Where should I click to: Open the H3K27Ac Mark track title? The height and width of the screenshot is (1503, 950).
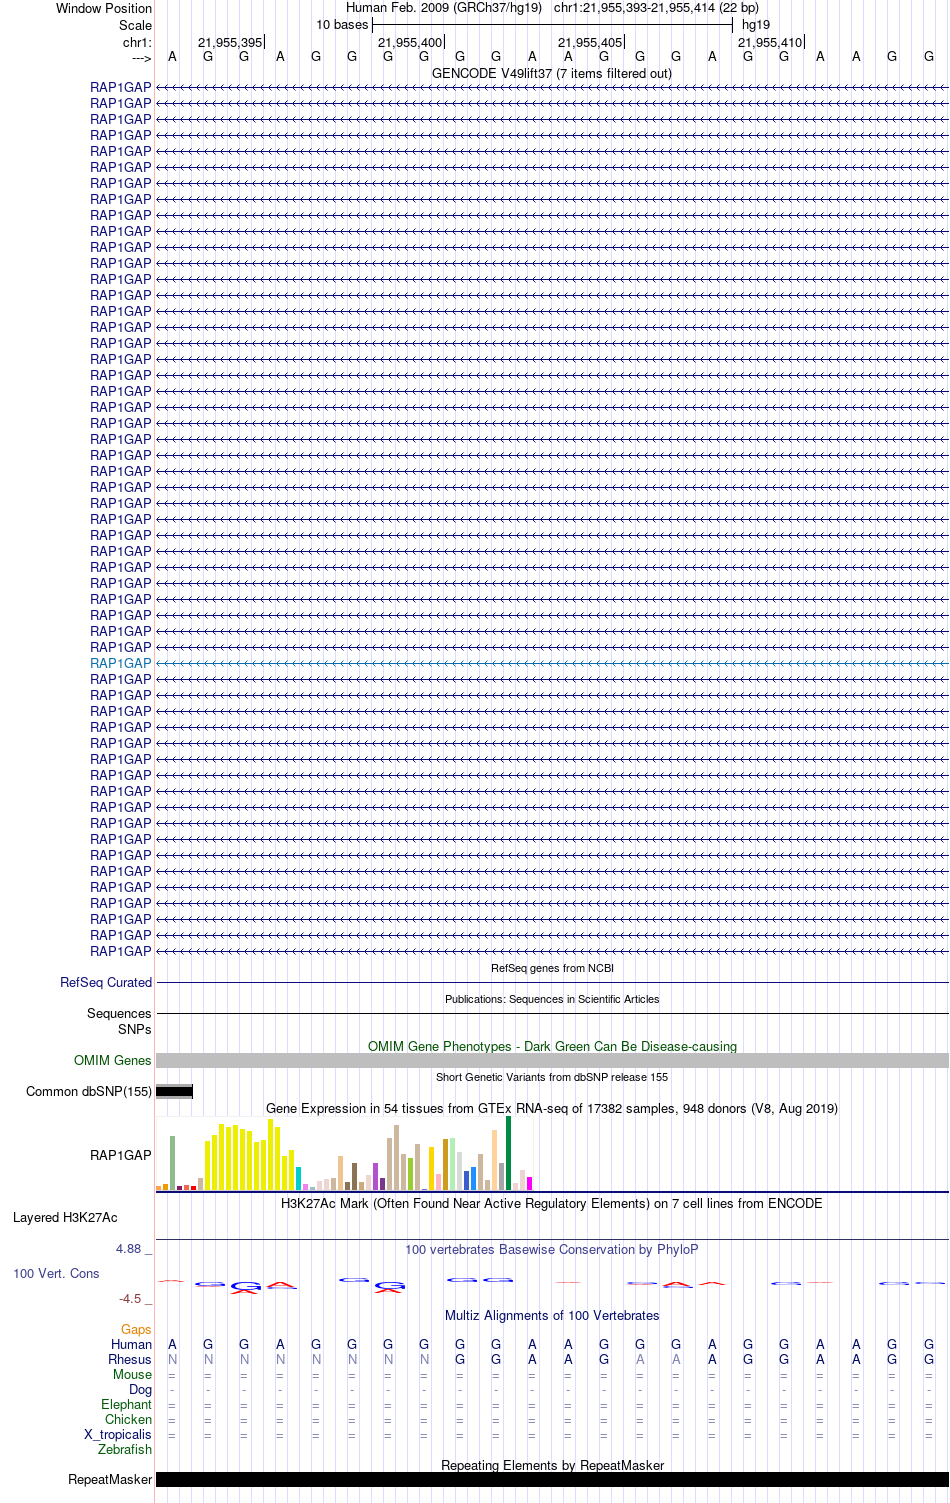(x=552, y=1203)
